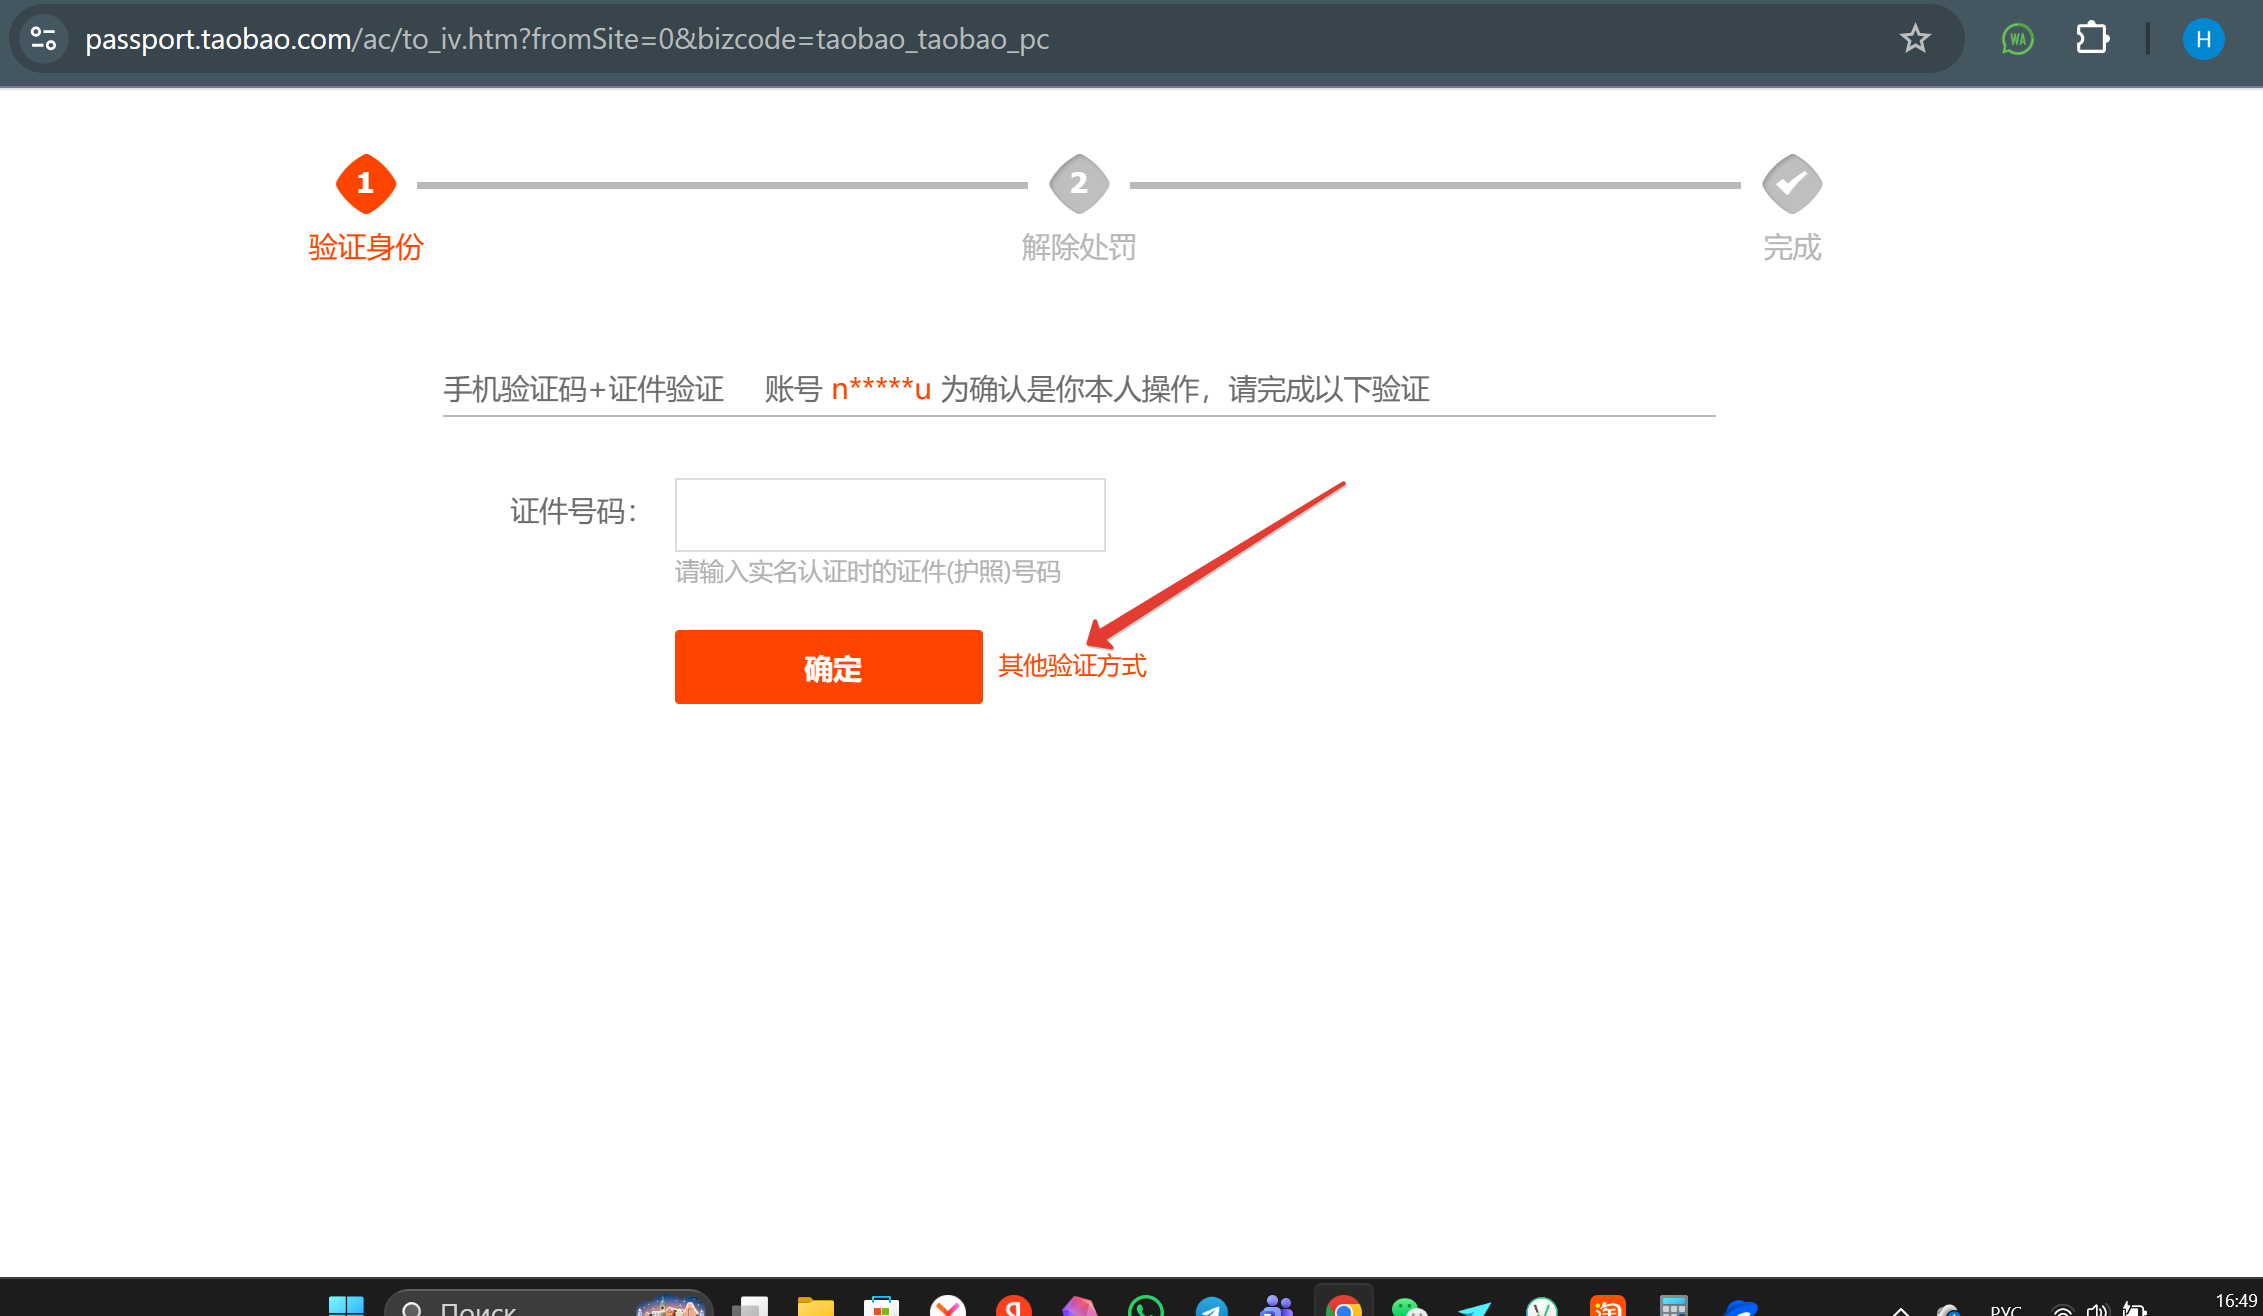Click the taskbar search box
Screen dimensions: 2263x1316
click(520, 1306)
